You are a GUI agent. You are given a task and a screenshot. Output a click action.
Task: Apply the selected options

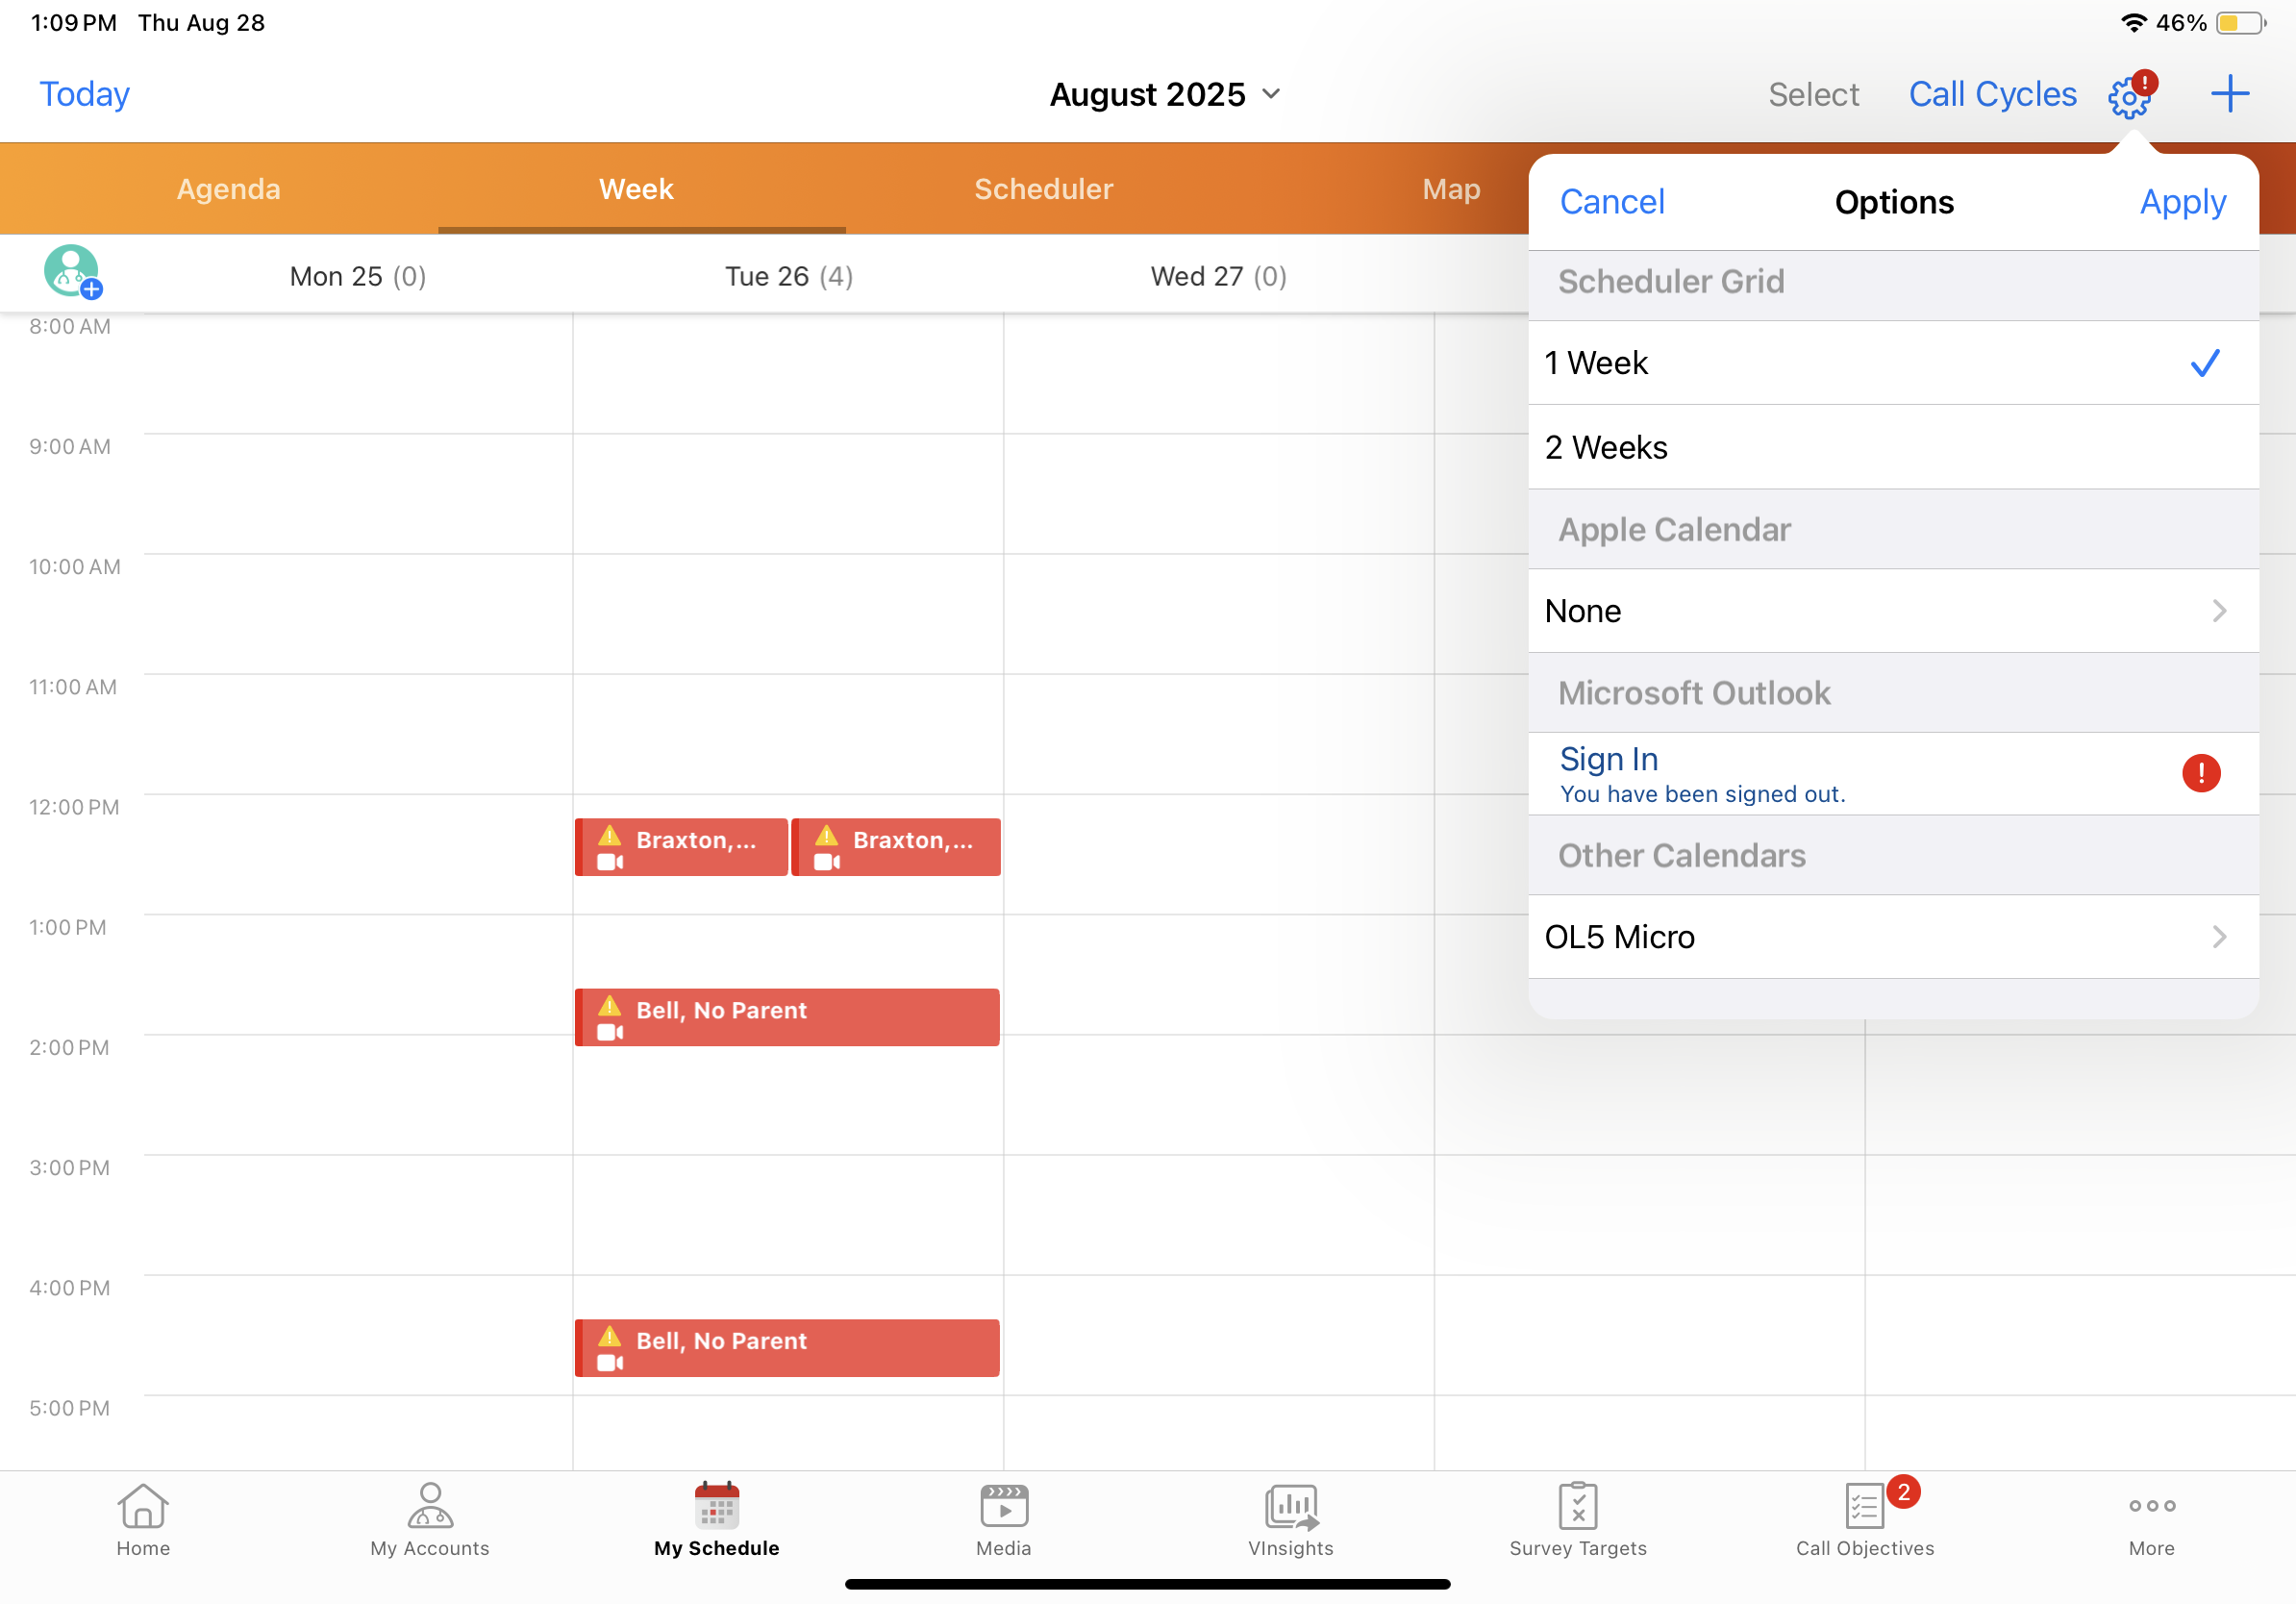tap(2182, 201)
